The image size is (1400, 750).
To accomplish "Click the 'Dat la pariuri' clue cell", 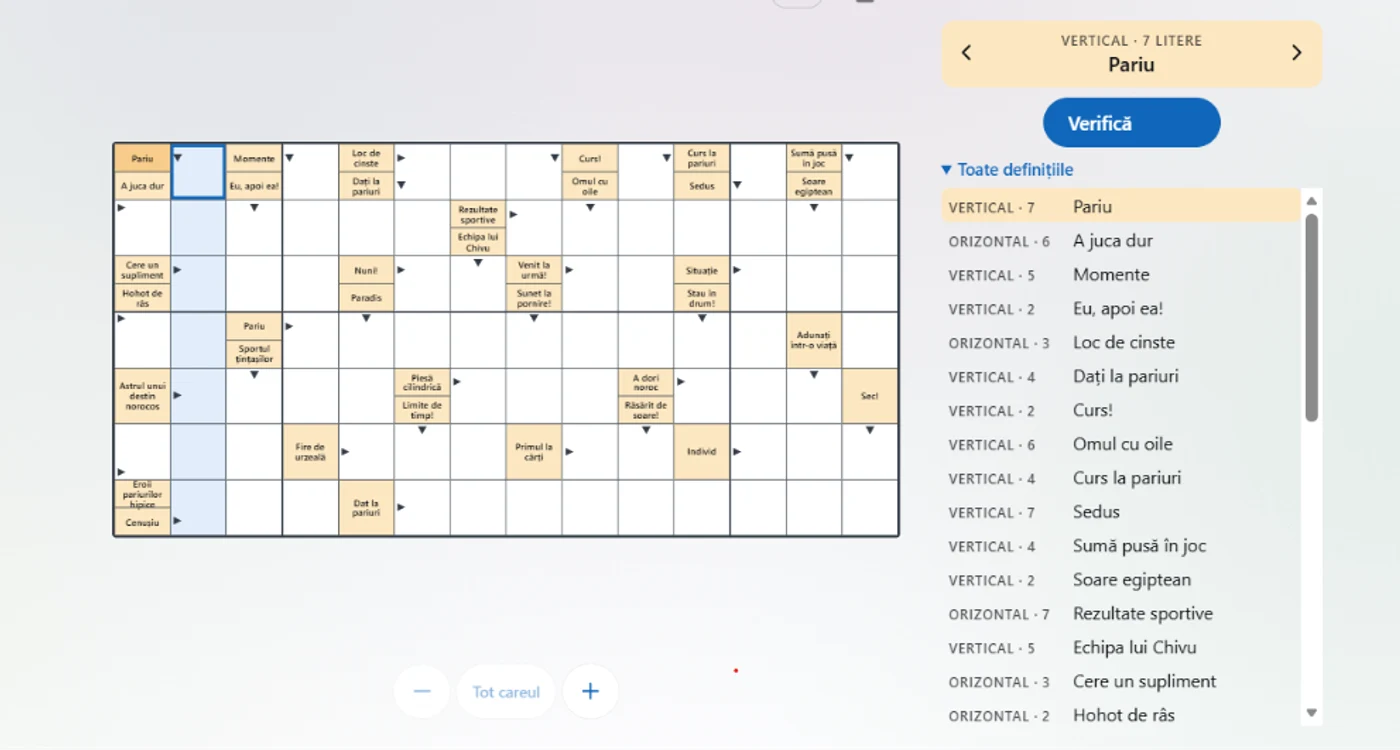I will click(366, 508).
